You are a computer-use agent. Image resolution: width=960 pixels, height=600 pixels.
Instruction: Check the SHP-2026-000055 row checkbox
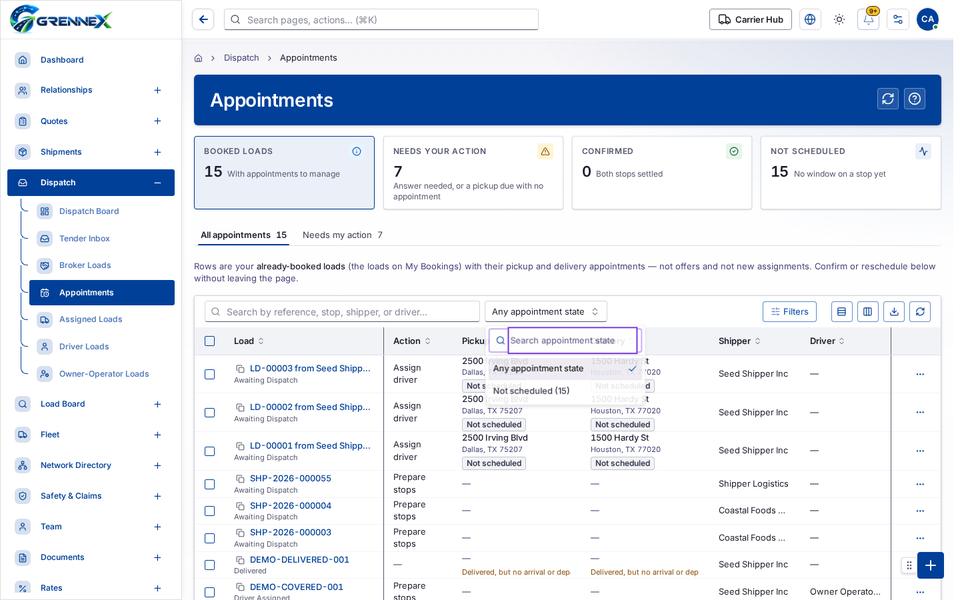pyautogui.click(x=209, y=484)
